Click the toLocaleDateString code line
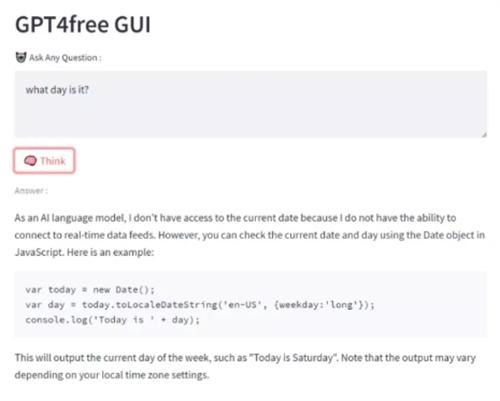Screen dimensions: 500x401 [x=200, y=305]
